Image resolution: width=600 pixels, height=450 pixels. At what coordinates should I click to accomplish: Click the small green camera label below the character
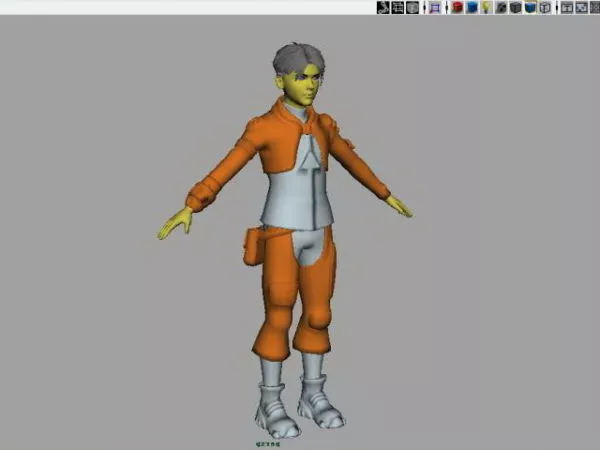coord(268,444)
